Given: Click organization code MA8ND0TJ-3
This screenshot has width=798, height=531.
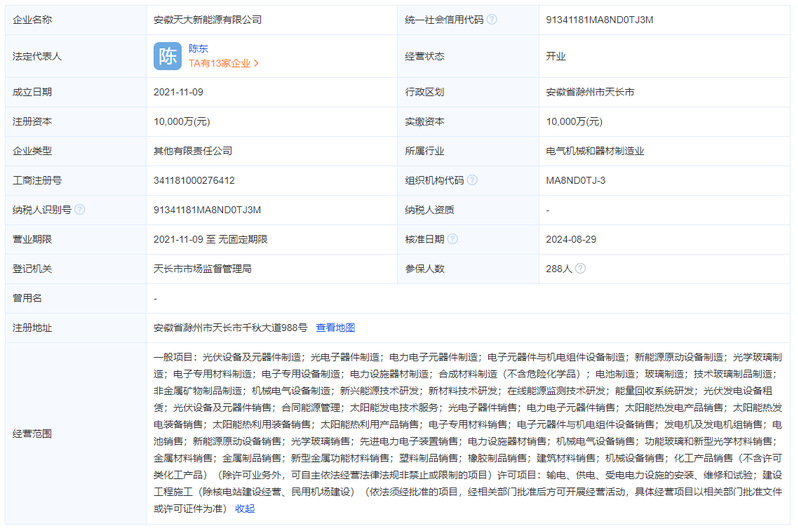Looking at the screenshot, I should 575,180.
